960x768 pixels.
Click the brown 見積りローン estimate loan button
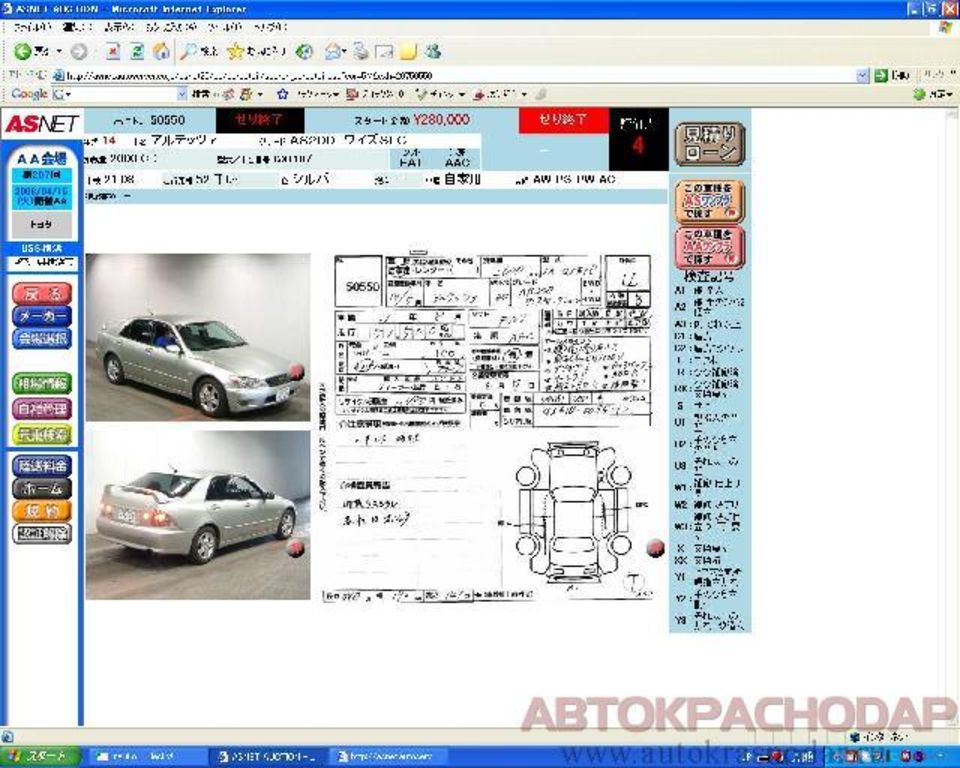(x=710, y=145)
